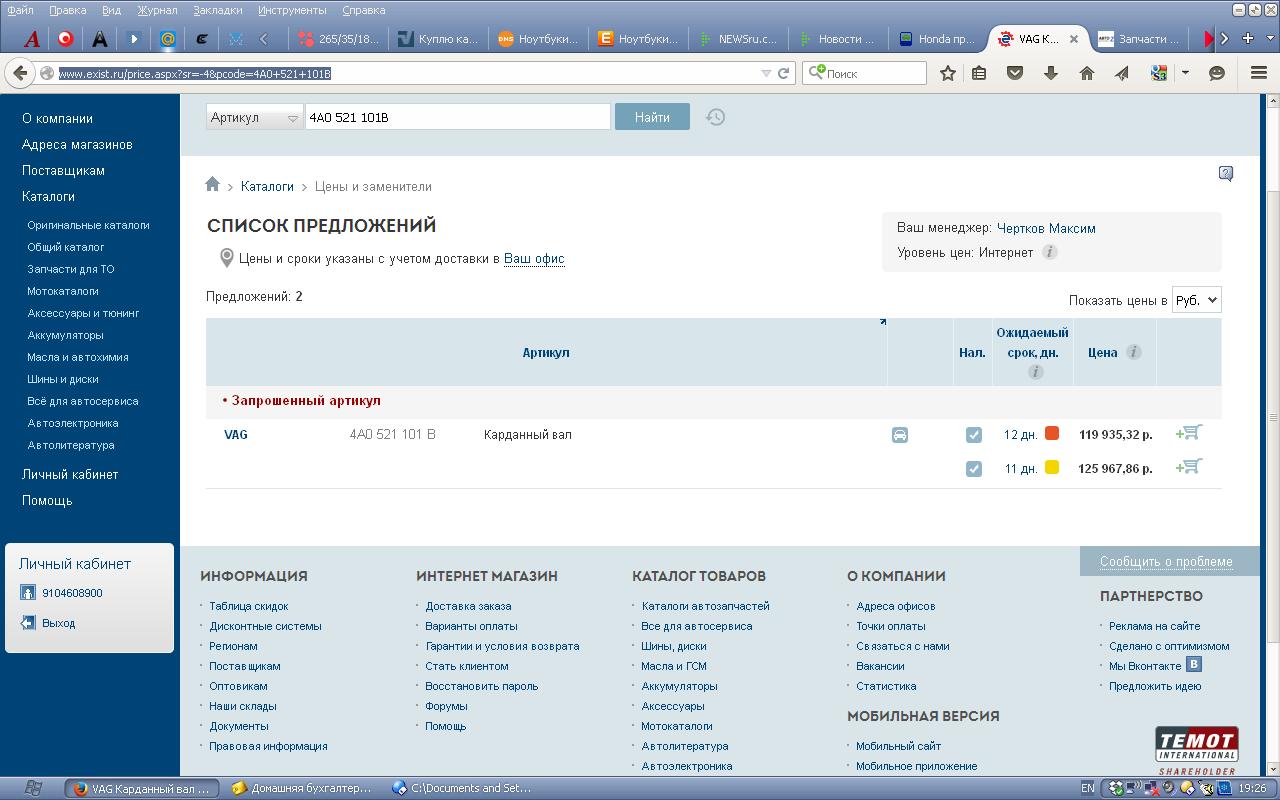Open the Руб. currency dropdown

point(1196,300)
